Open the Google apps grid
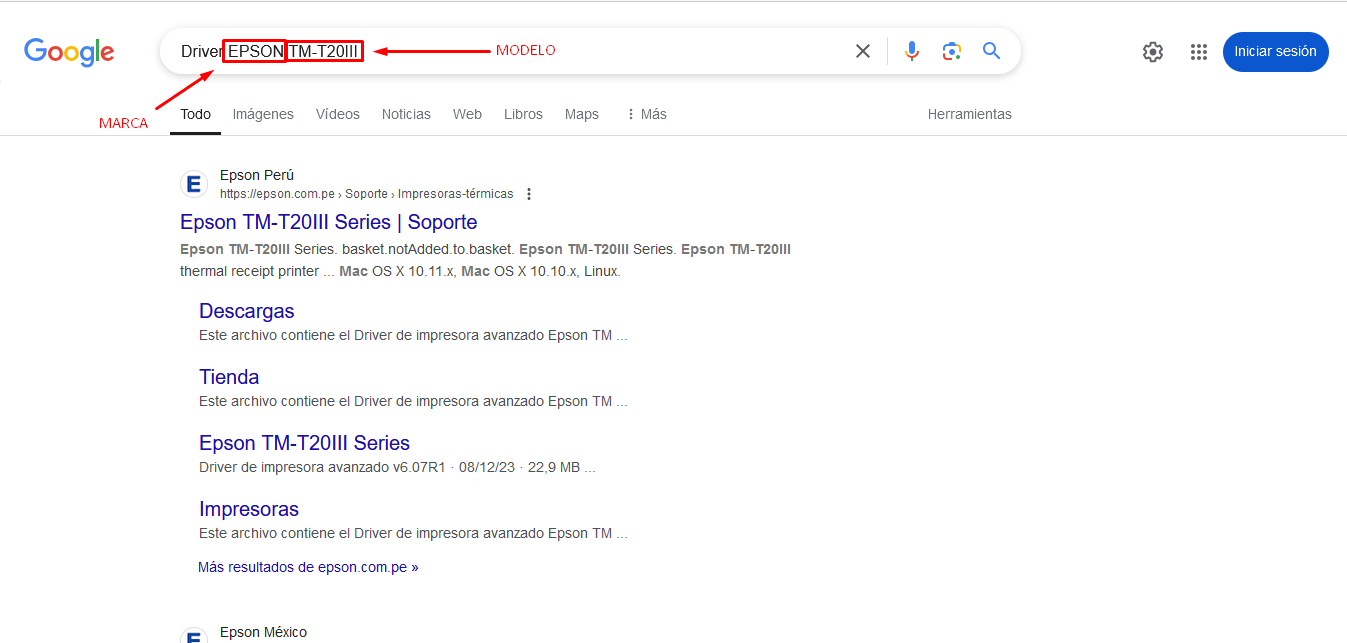 1199,52
